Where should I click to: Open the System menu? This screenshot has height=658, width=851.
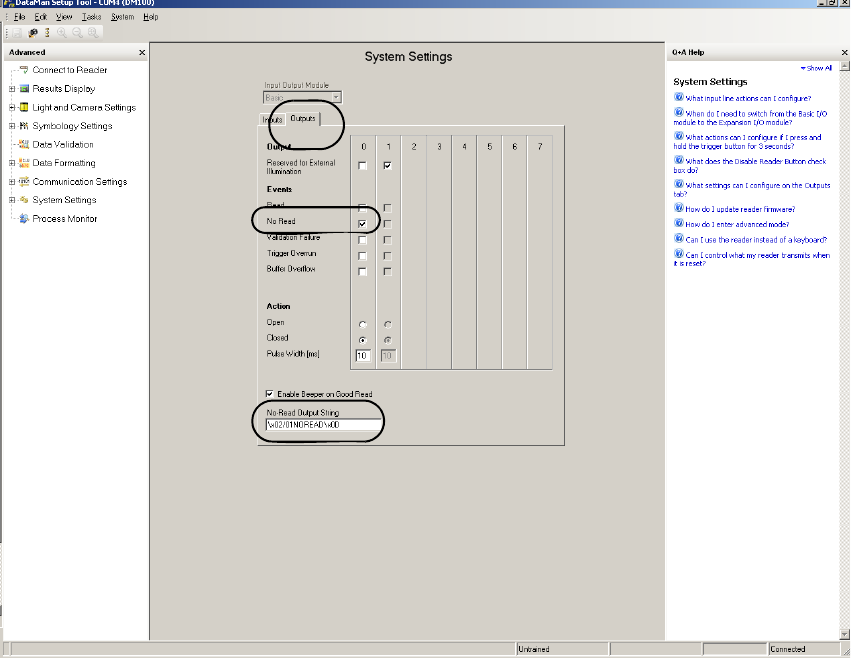(x=123, y=17)
